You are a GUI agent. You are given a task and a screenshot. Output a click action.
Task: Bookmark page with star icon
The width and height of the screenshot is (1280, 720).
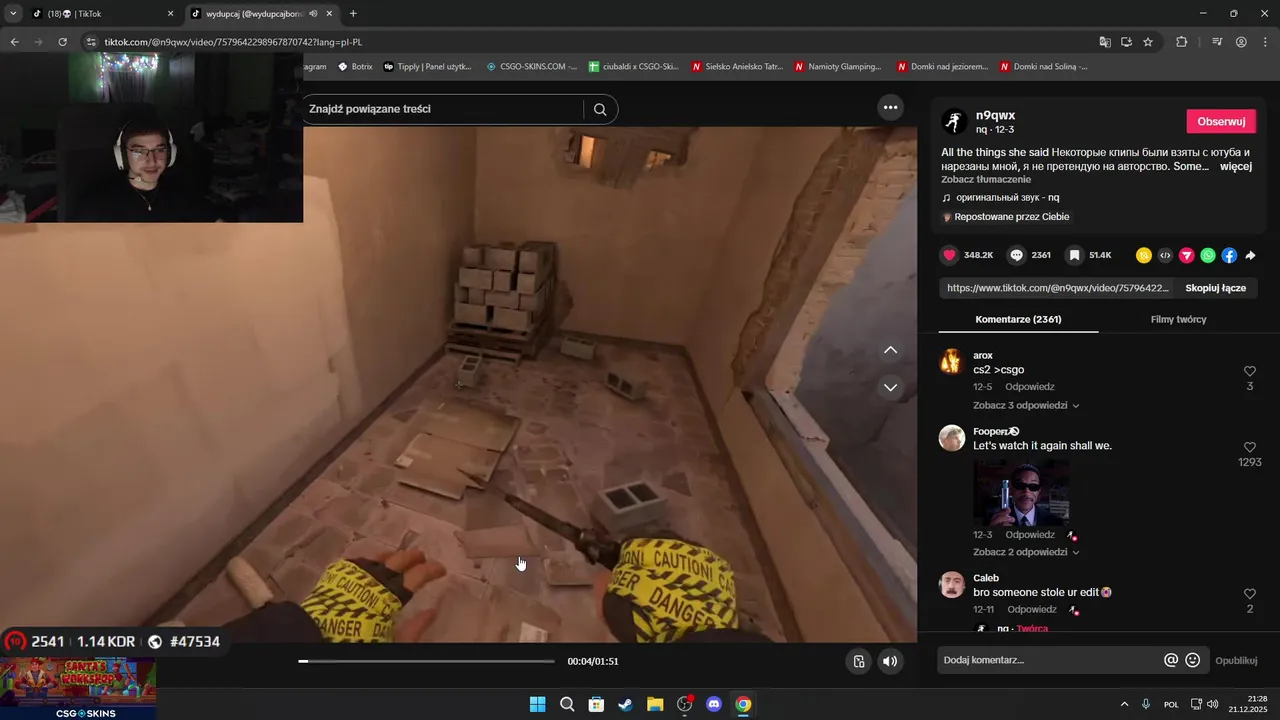(x=1148, y=42)
